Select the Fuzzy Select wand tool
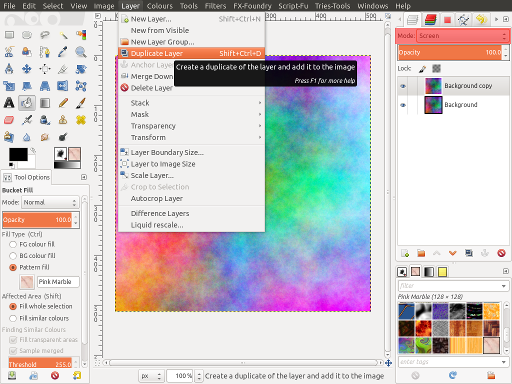 click(x=63, y=34)
